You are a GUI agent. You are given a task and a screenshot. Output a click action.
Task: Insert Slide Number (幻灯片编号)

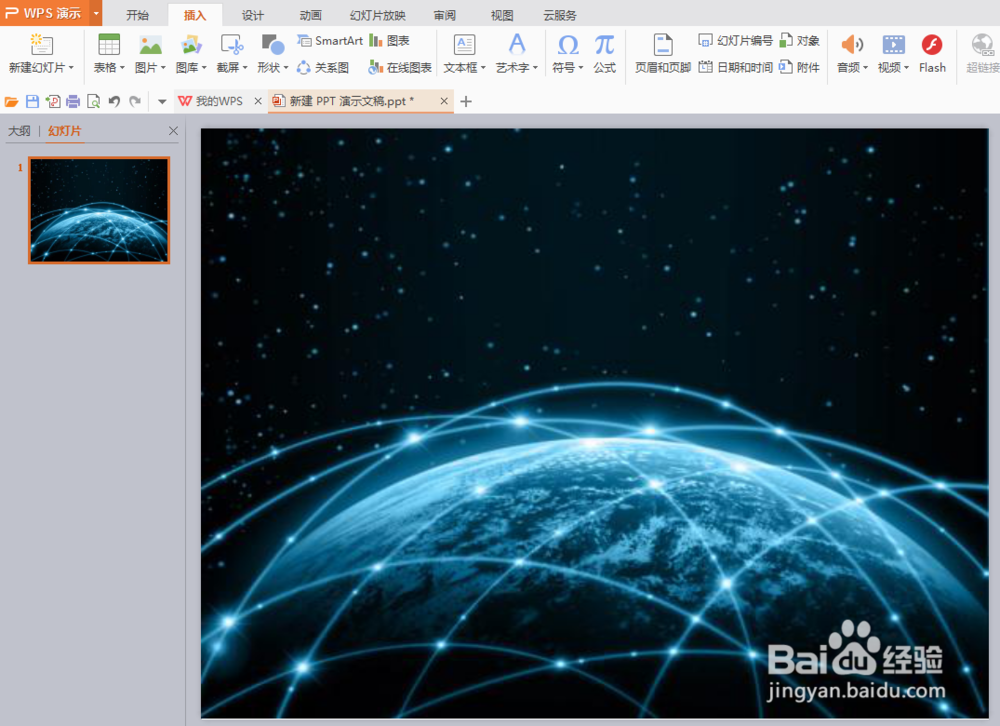pos(735,41)
